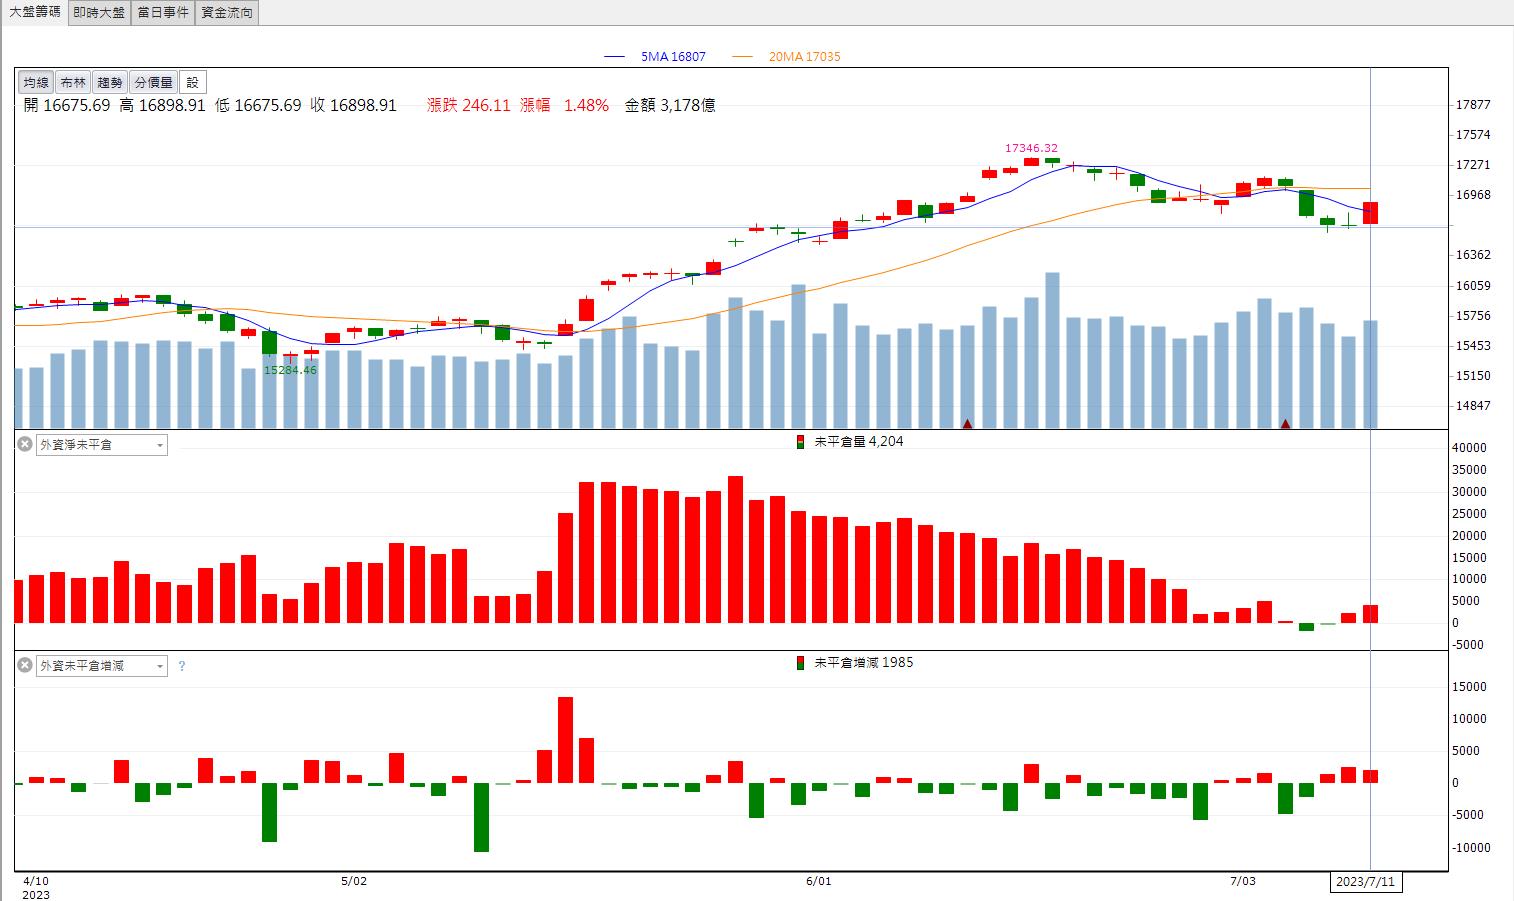
Task: Click the 未平倉量 legend color icon
Action: (x=799, y=441)
